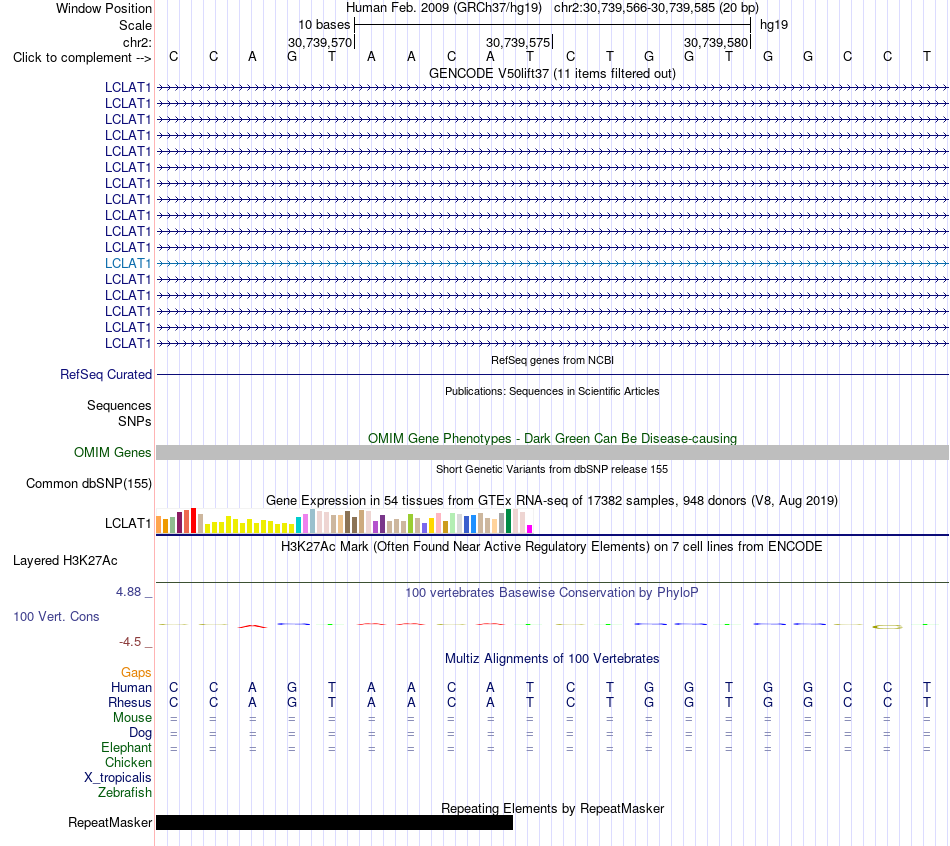The image size is (950, 846).
Task: Click the 4.88 conservation scale value
Action: pyautogui.click(x=128, y=592)
